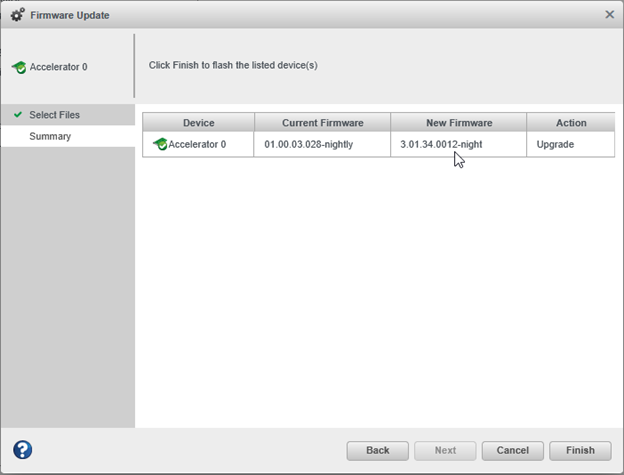Click the Device column header
Image resolution: width=624 pixels, height=475 pixels.
click(x=198, y=123)
